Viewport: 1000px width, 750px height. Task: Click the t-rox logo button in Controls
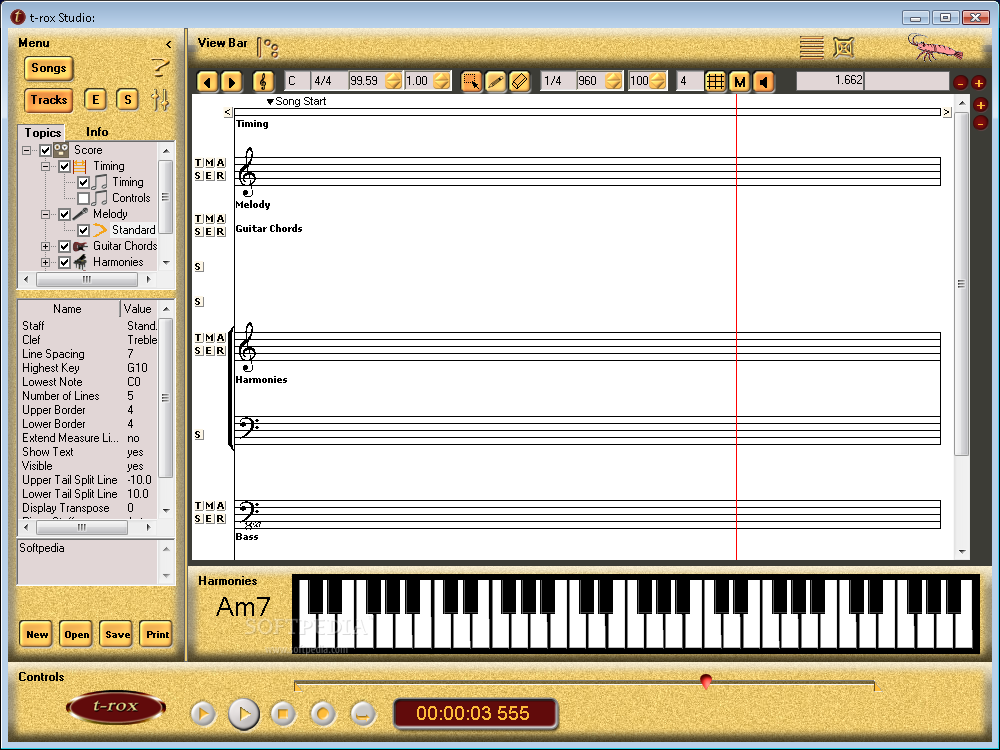(116, 707)
